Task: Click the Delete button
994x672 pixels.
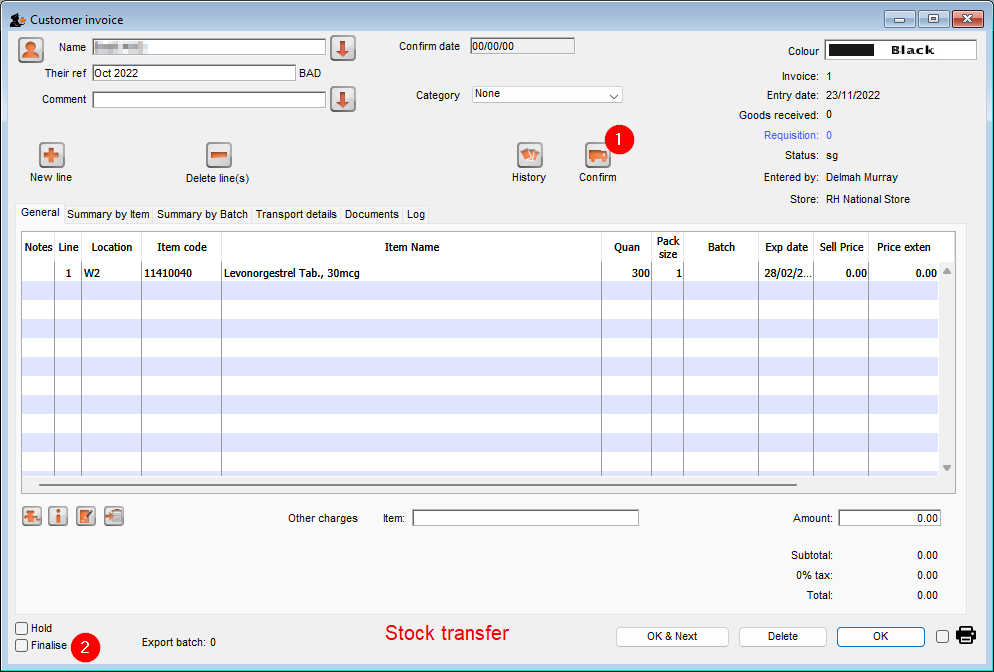Action: (x=782, y=636)
